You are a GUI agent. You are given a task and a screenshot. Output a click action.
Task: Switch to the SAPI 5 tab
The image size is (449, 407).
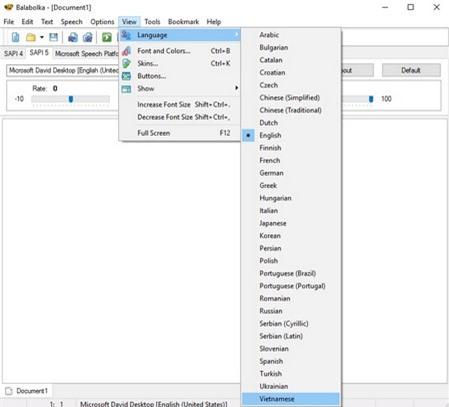pyautogui.click(x=39, y=53)
